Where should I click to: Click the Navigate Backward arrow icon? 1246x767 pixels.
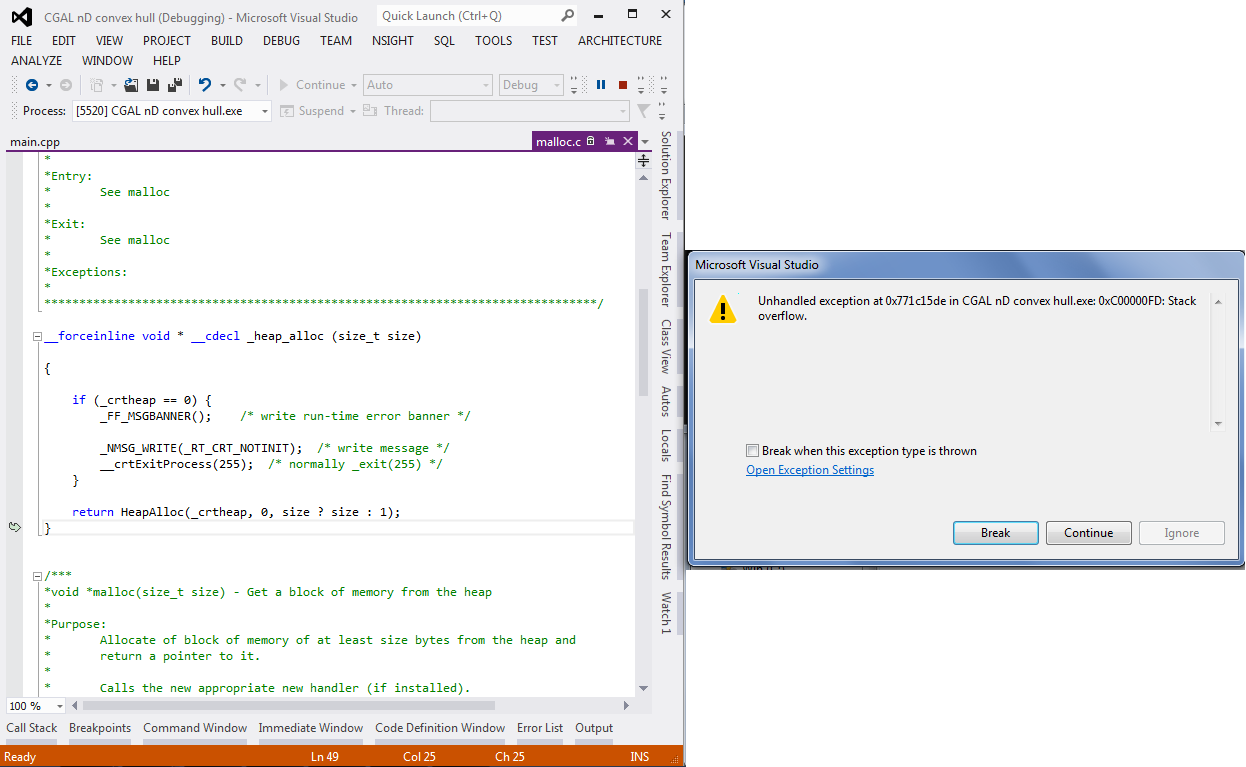click(x=31, y=85)
